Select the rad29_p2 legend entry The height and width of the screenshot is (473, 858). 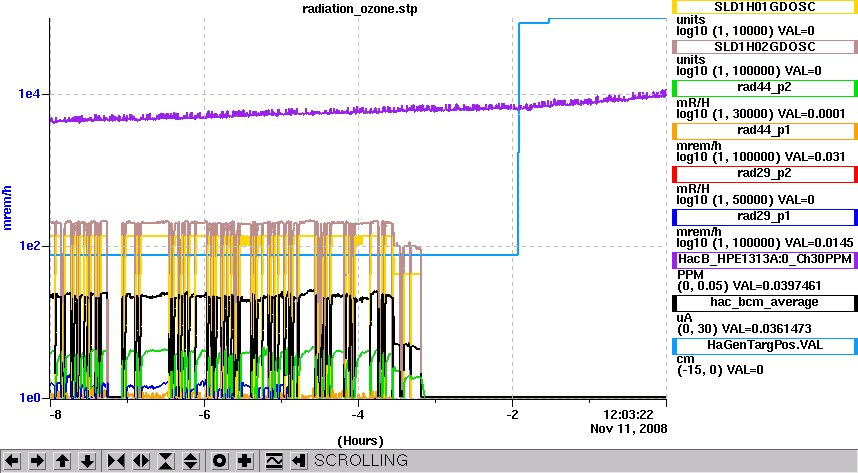point(764,174)
